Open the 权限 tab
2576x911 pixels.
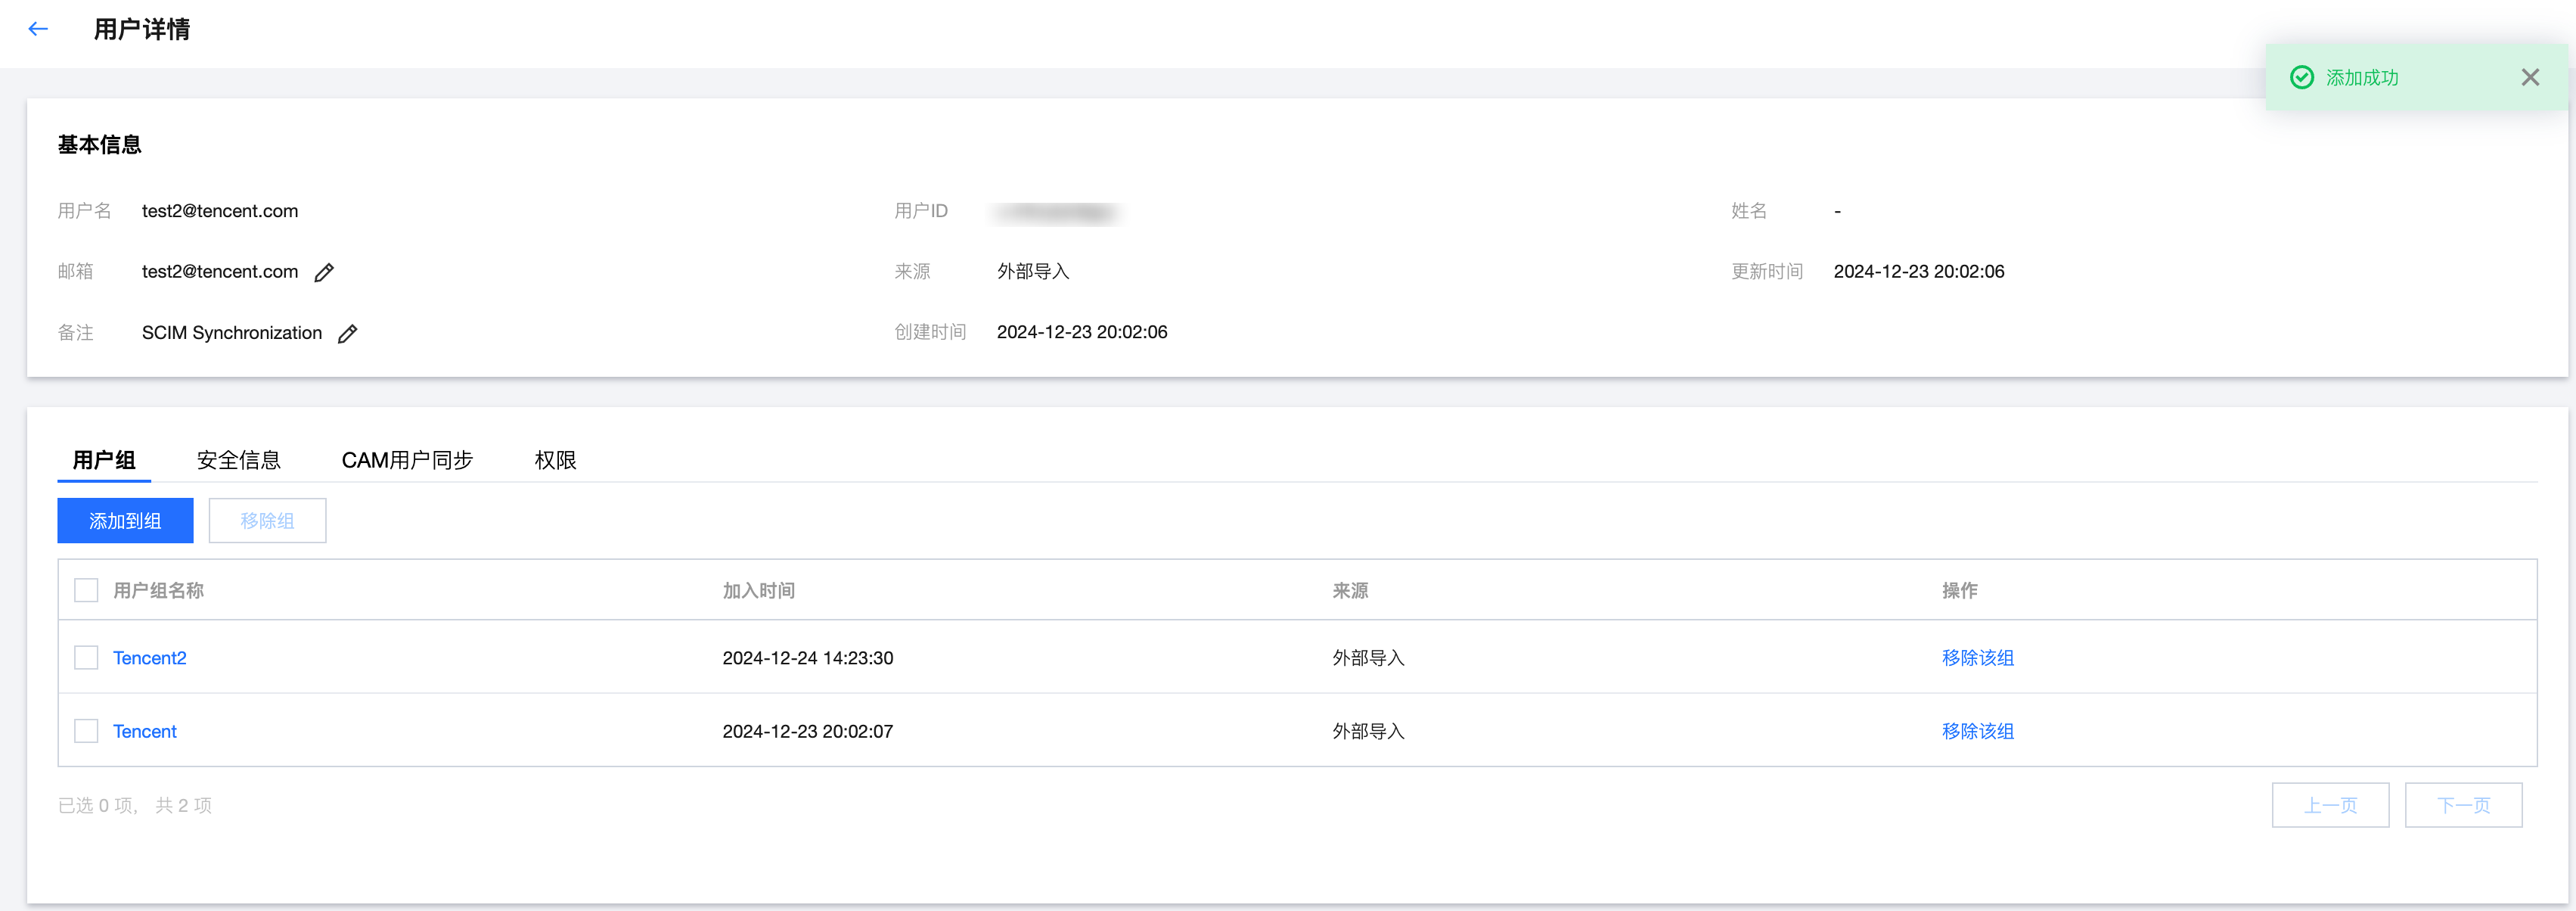tap(555, 460)
